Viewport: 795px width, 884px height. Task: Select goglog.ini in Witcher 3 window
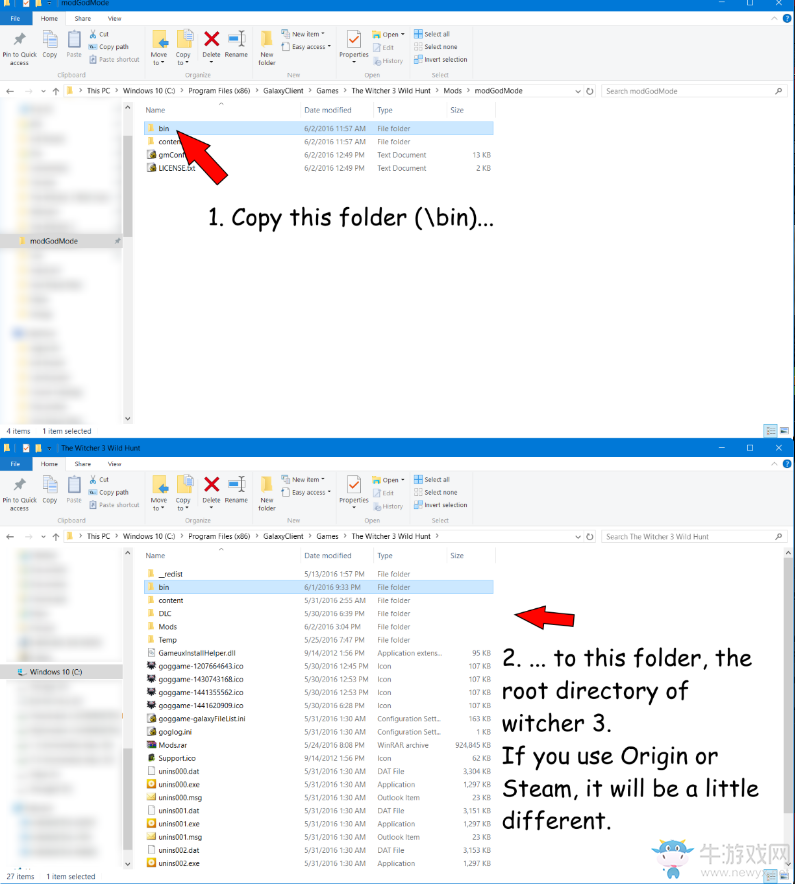319,732
